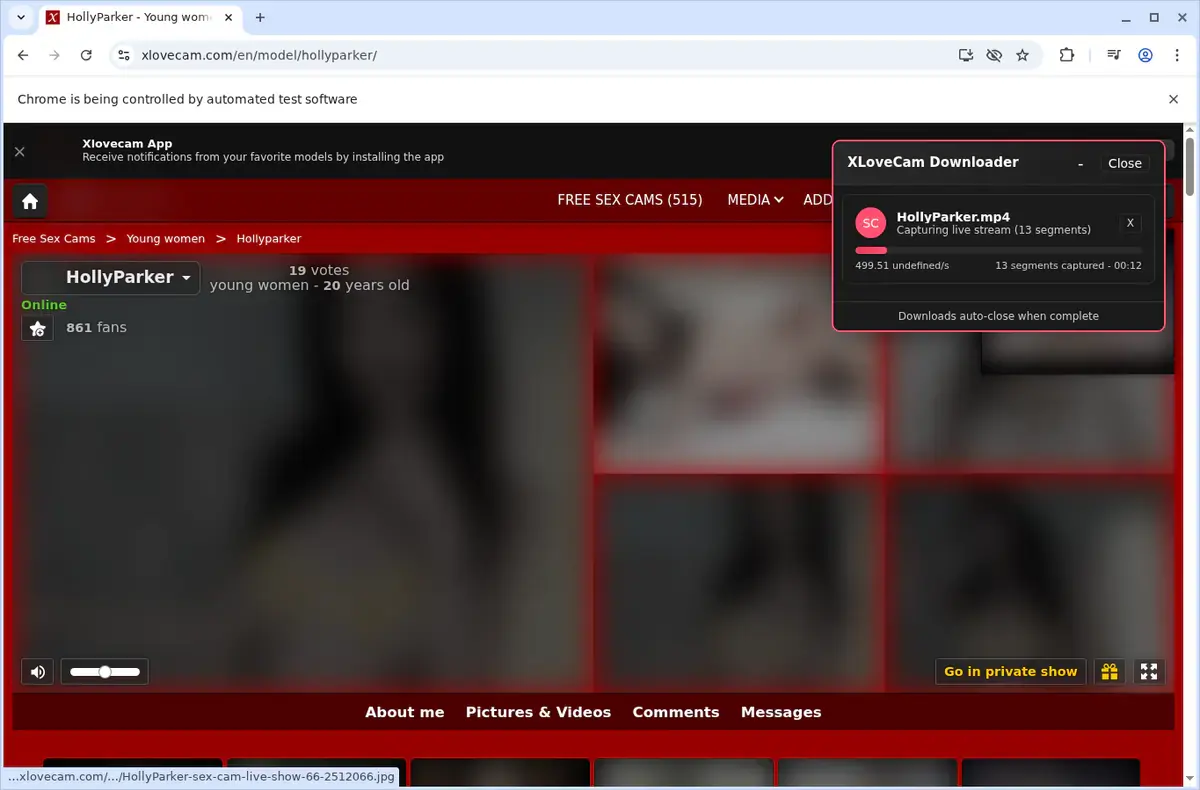
Task: Click the Hollyparker breadcrumb
Action: (269, 238)
